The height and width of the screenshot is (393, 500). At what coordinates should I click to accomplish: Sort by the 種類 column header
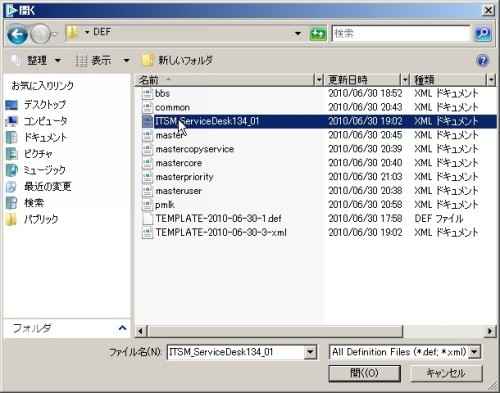click(449, 80)
